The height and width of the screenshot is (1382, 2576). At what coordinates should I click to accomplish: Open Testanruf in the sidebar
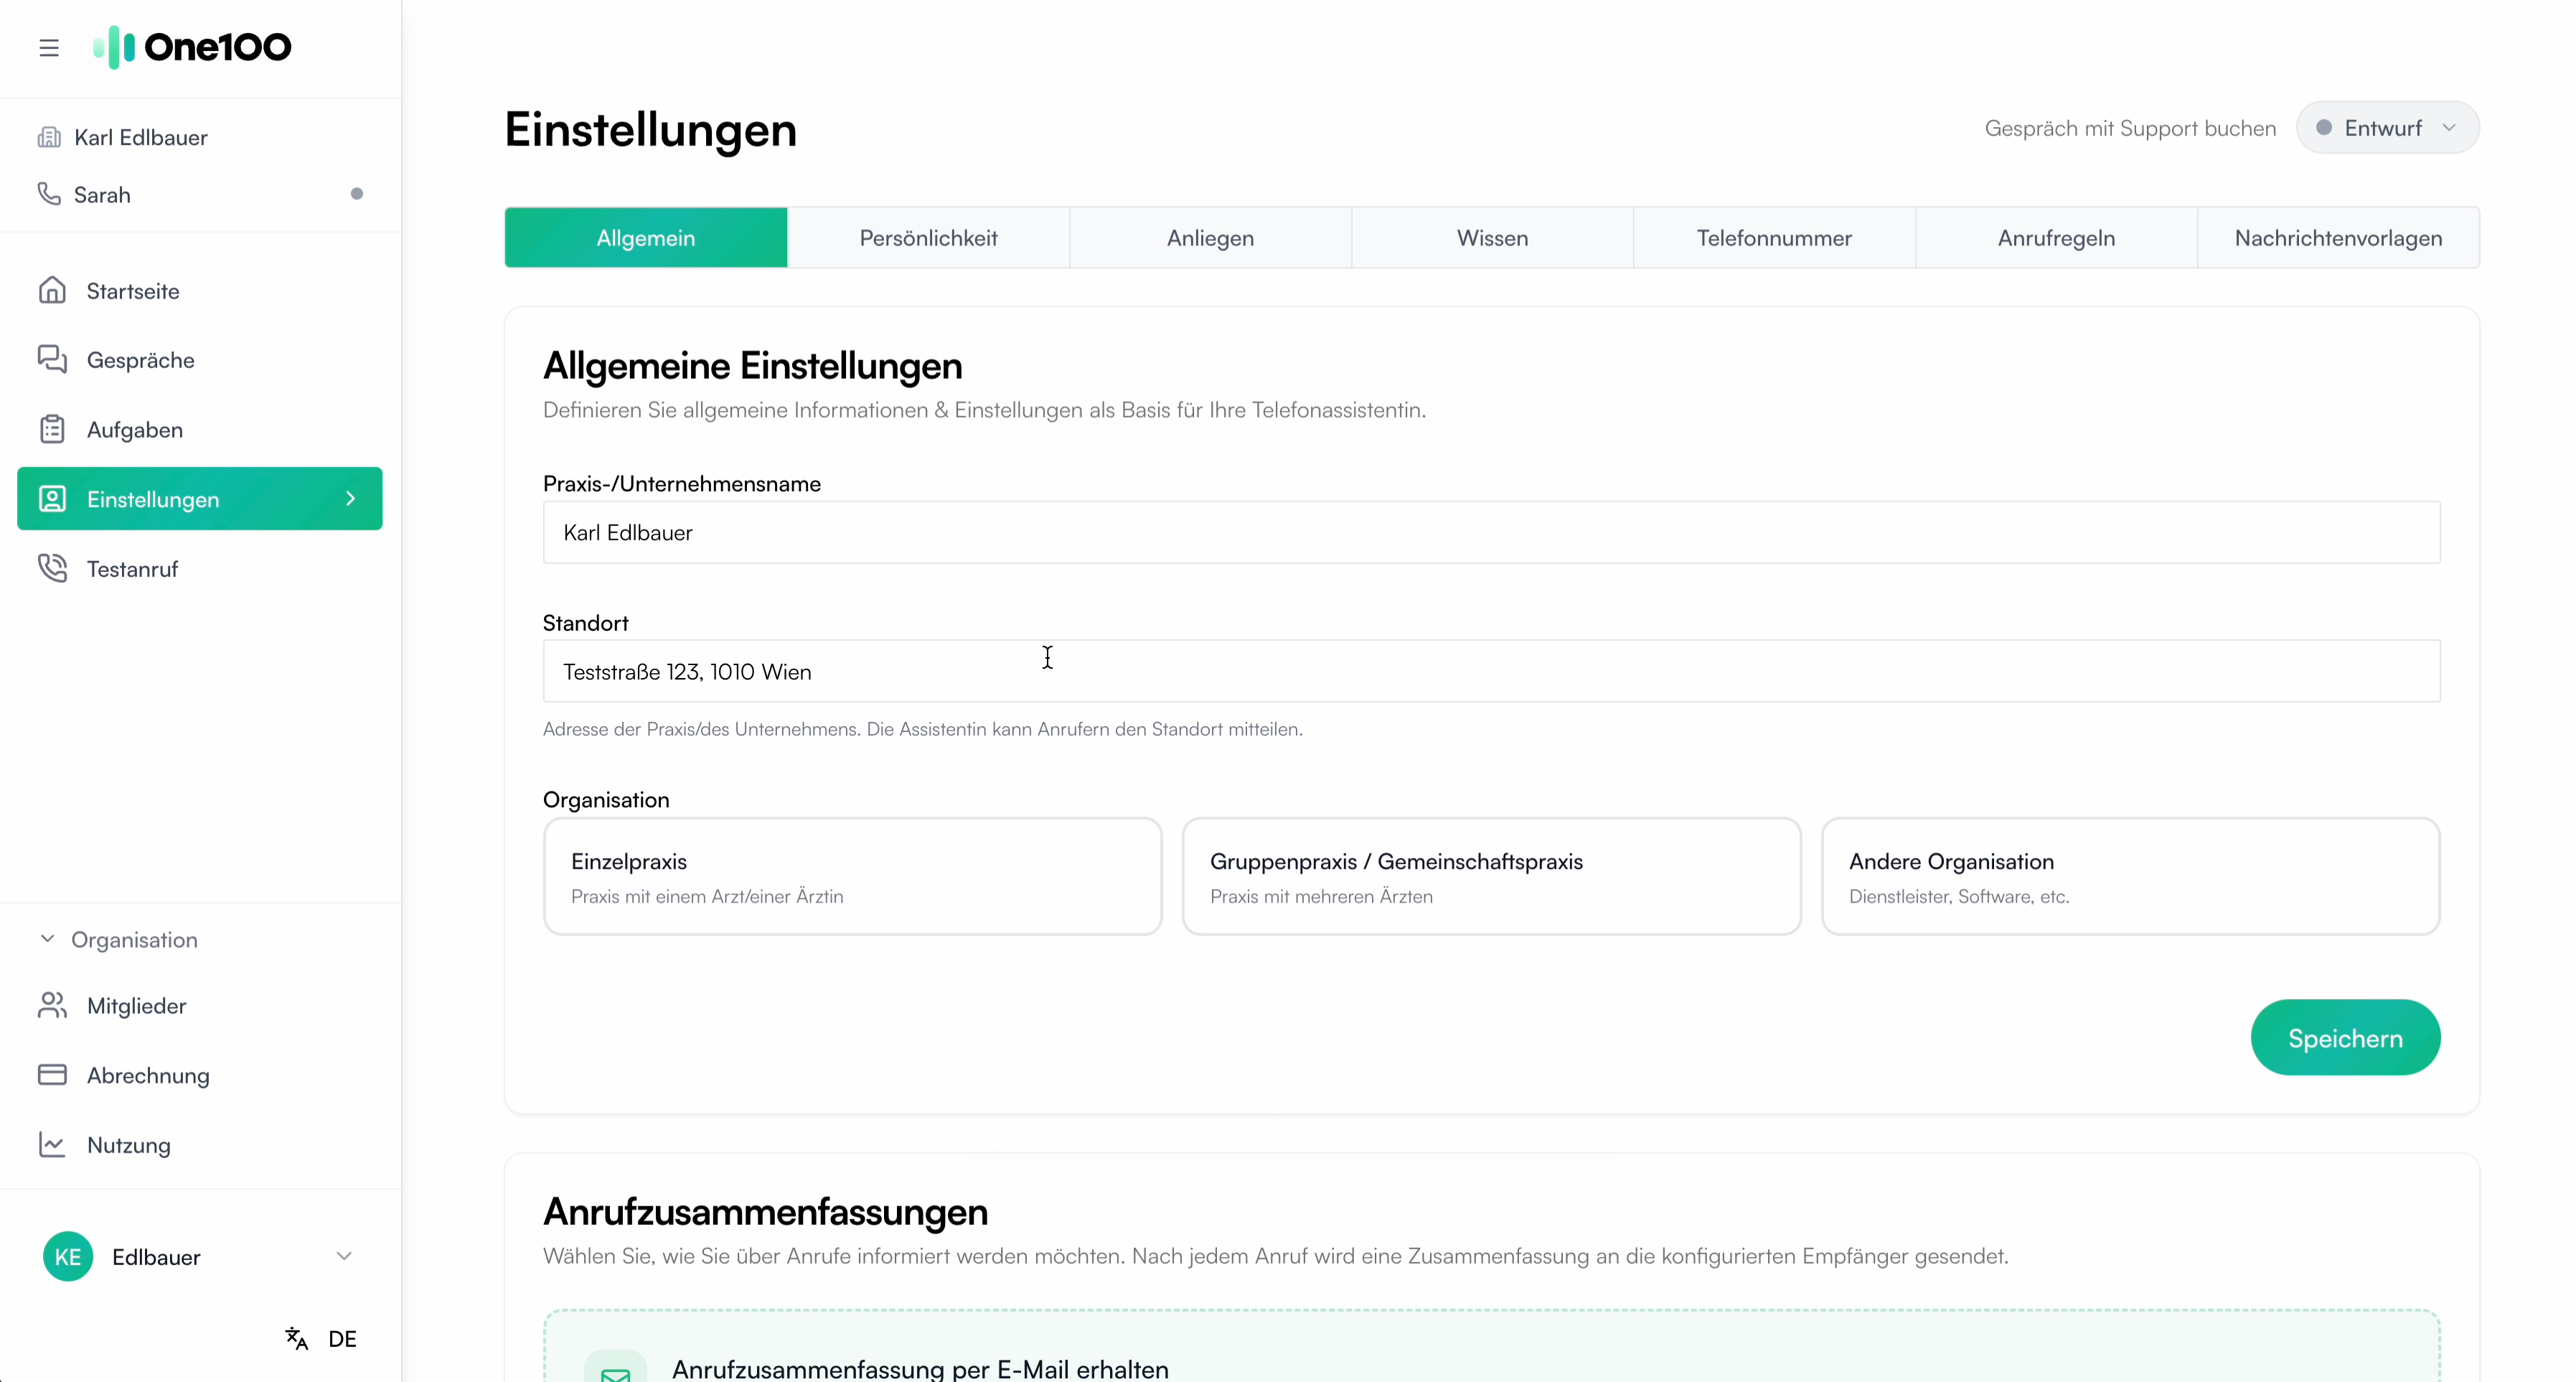[x=200, y=568]
